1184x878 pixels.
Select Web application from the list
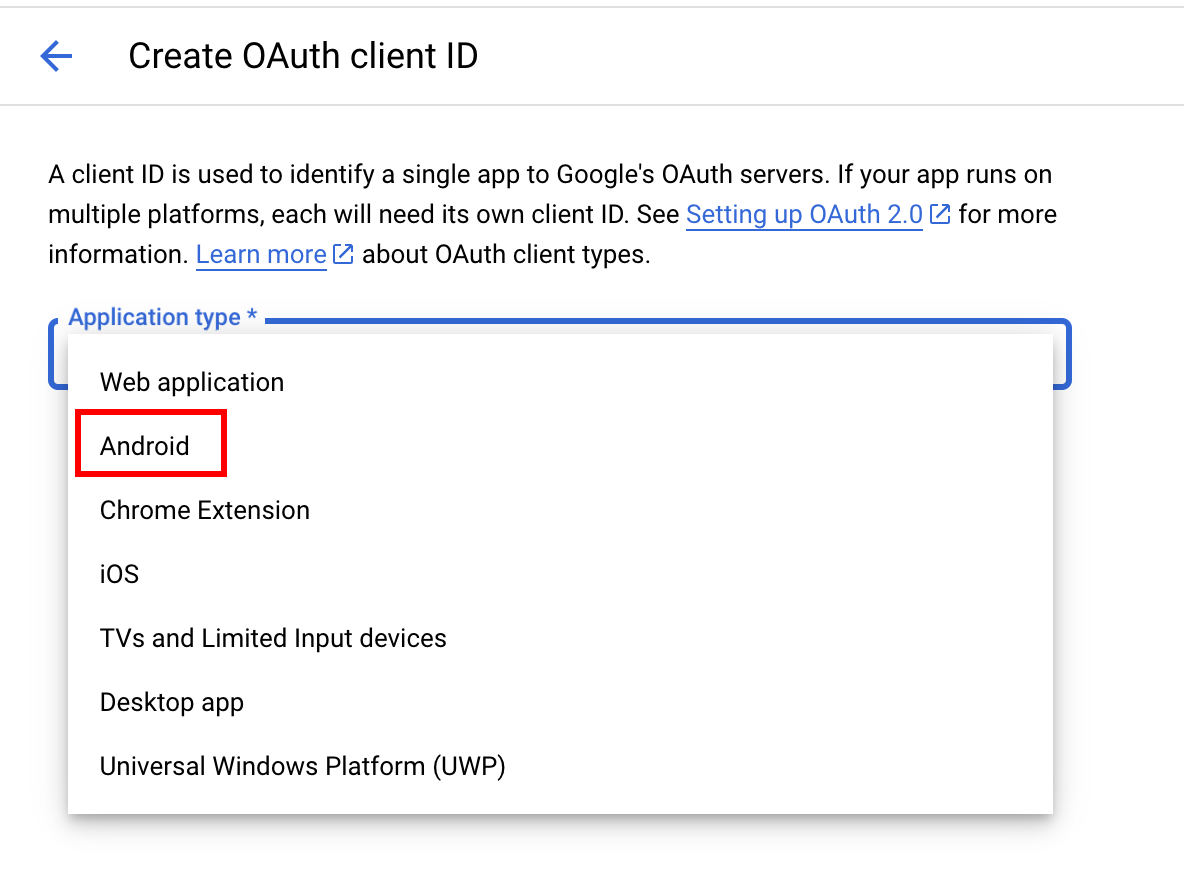pyautogui.click(x=192, y=382)
